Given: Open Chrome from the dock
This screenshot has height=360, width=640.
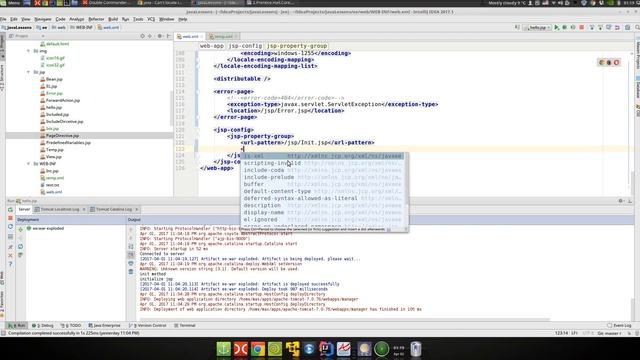Looking at the screenshot, I should pyautogui.click(x=258, y=349).
